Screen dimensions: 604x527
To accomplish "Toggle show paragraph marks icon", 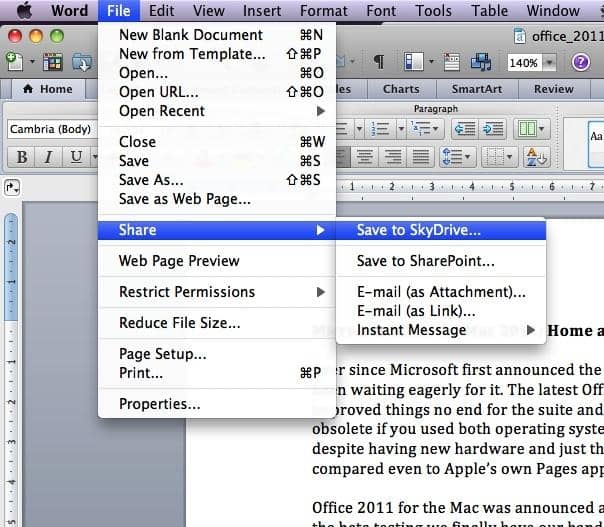I will pyautogui.click(x=379, y=61).
